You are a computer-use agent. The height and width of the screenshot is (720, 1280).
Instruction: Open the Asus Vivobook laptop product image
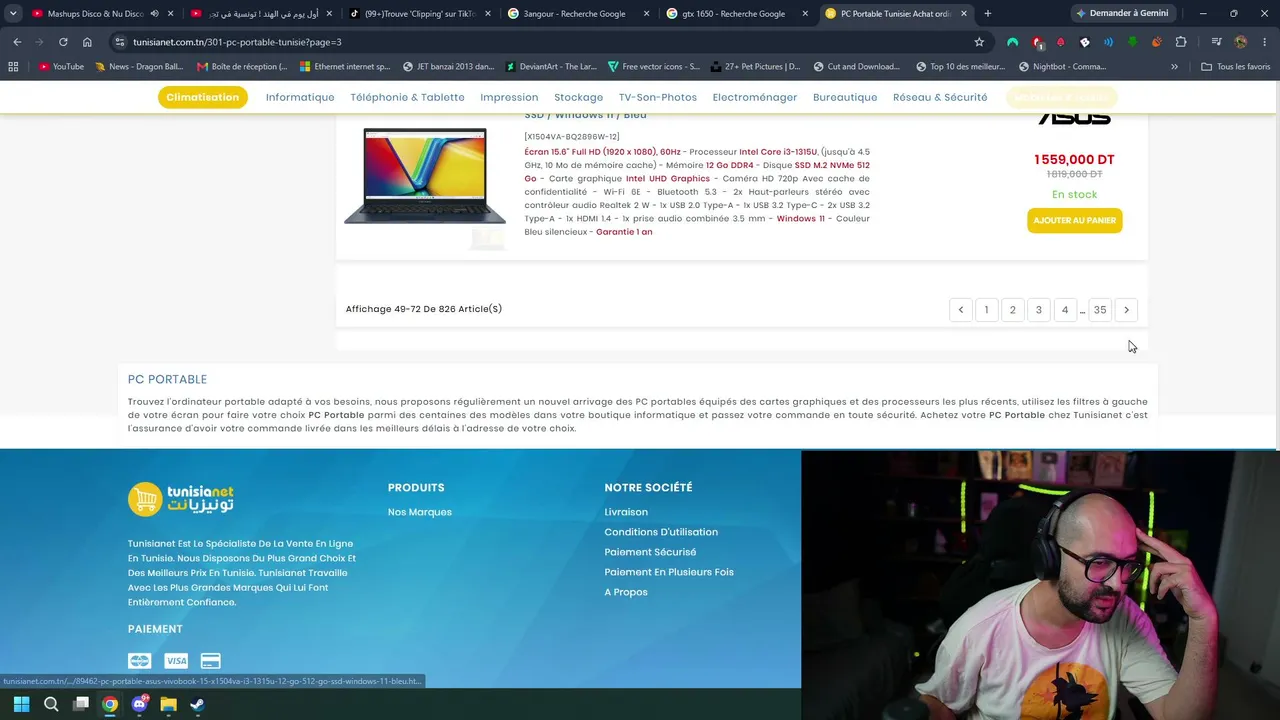425,176
